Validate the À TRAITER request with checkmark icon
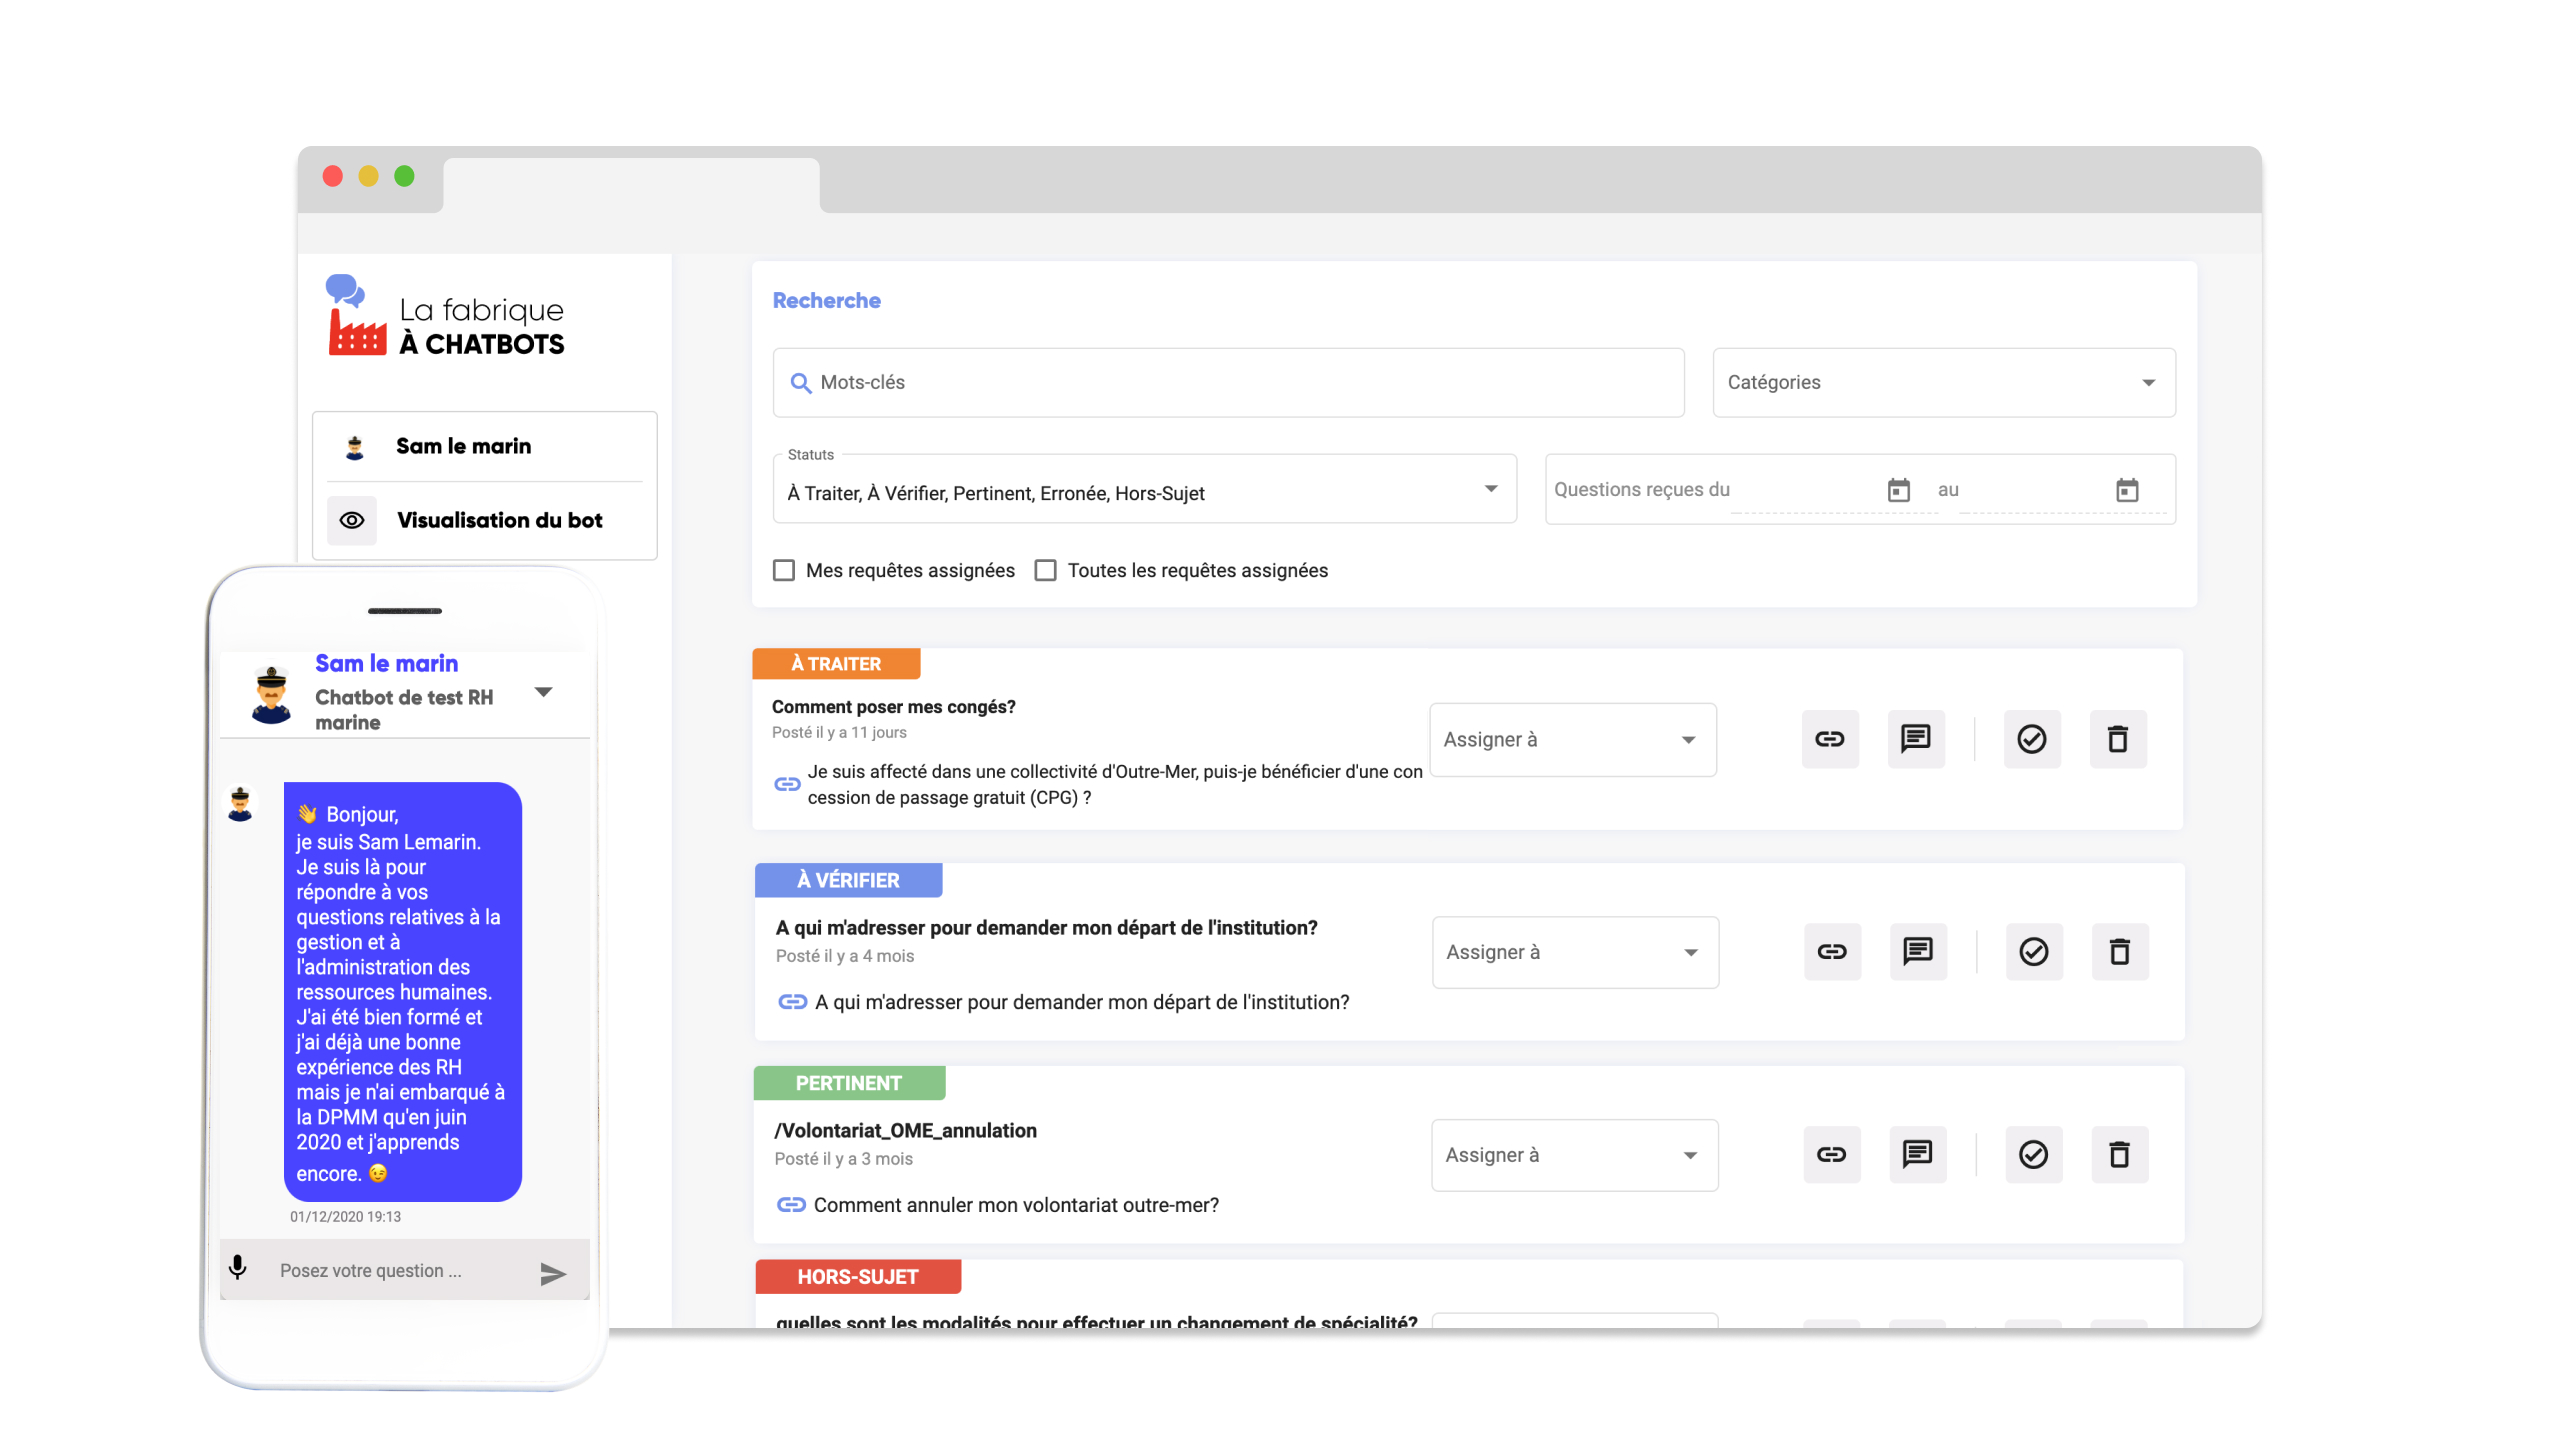 2031,739
